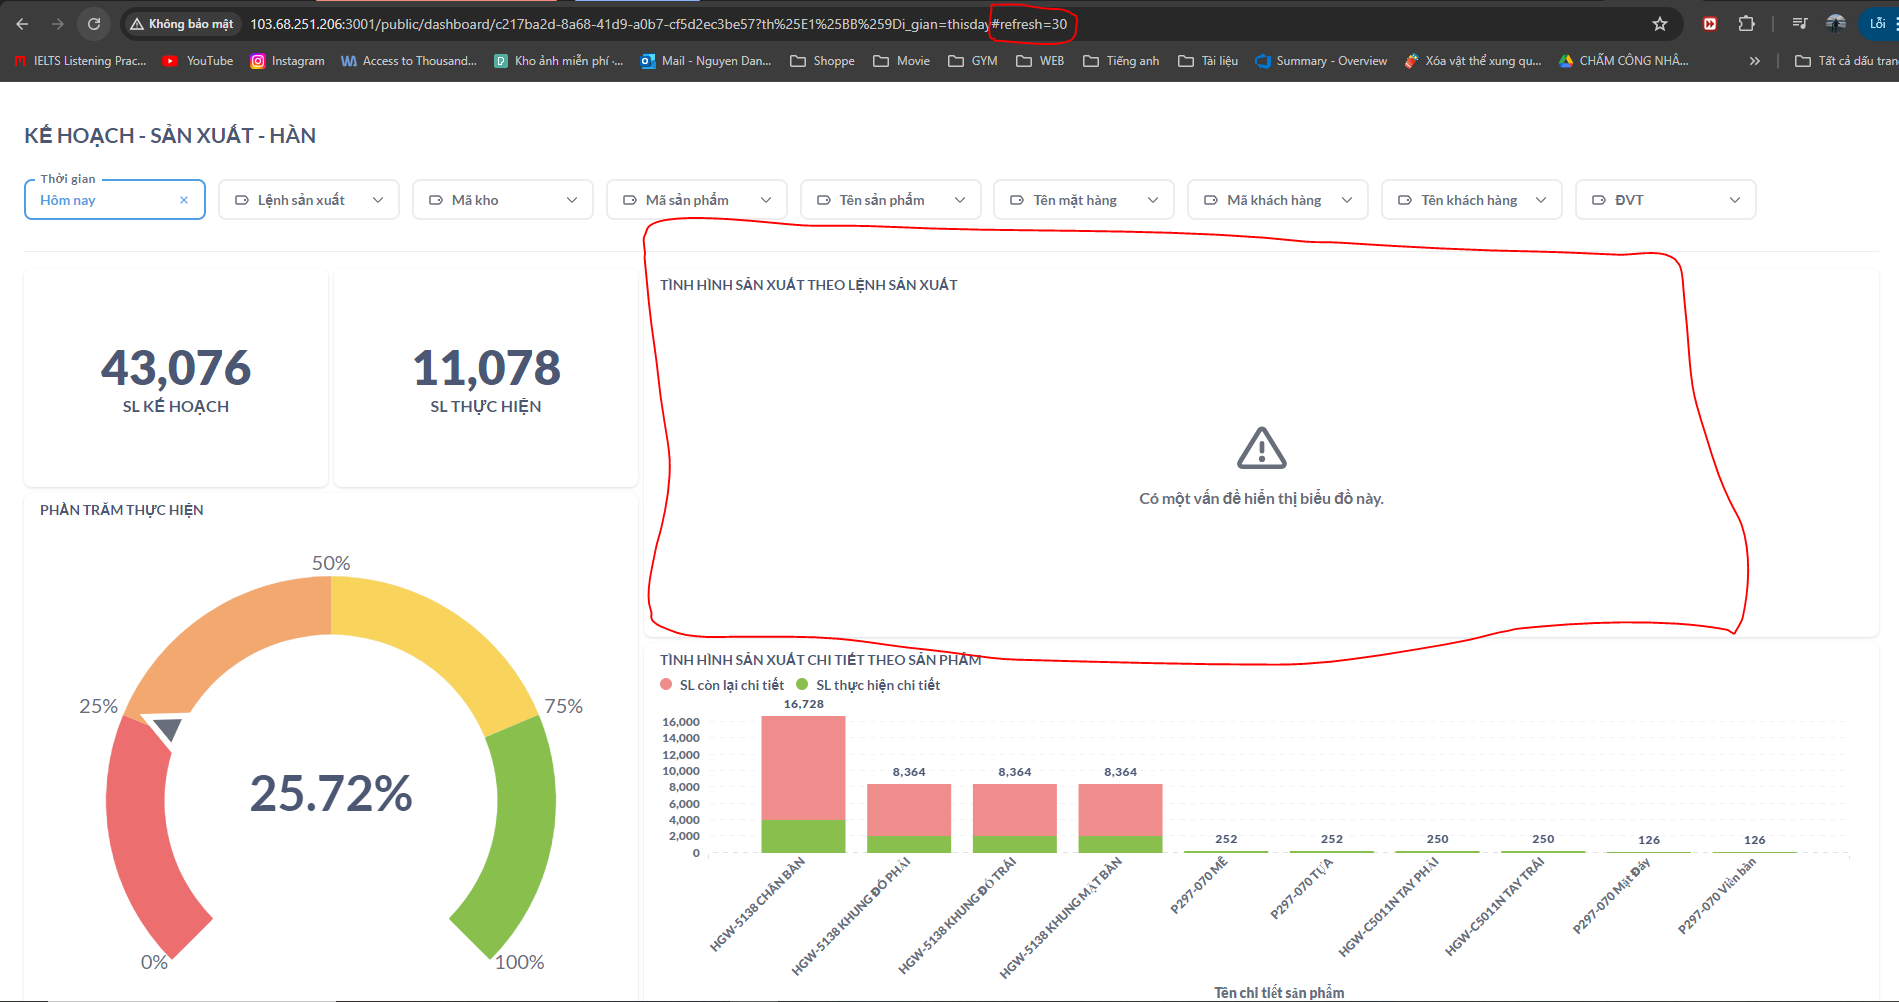Open the YouTube bookmark icon
Viewport: 1899px width, 1002px height.
[x=168, y=60]
